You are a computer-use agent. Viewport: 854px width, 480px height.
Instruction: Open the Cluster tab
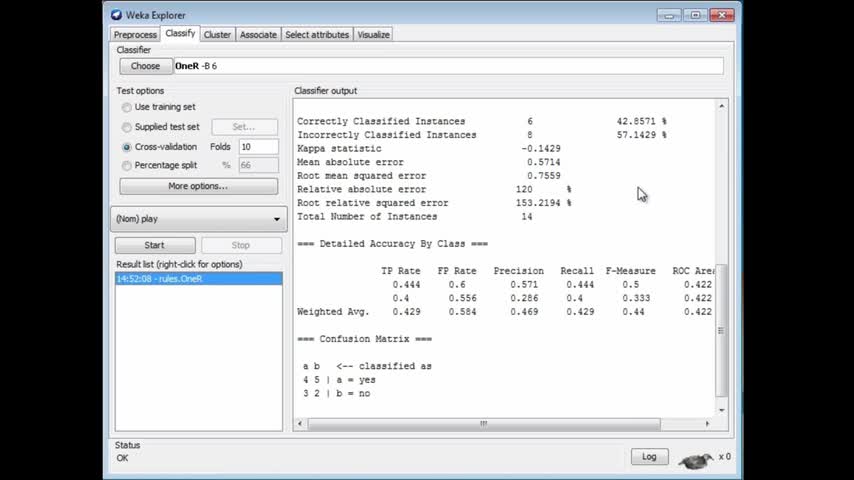click(x=217, y=34)
